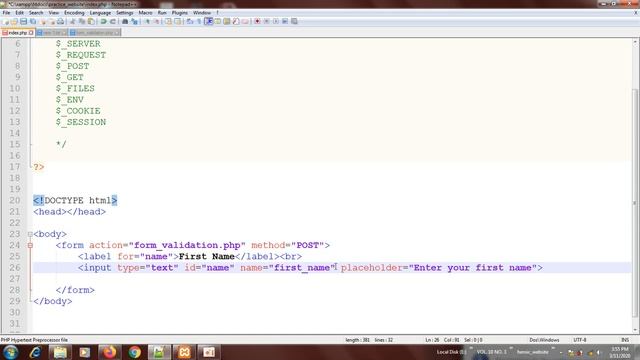Close the form_validation.php tab

pyautogui.click(x=117, y=32)
